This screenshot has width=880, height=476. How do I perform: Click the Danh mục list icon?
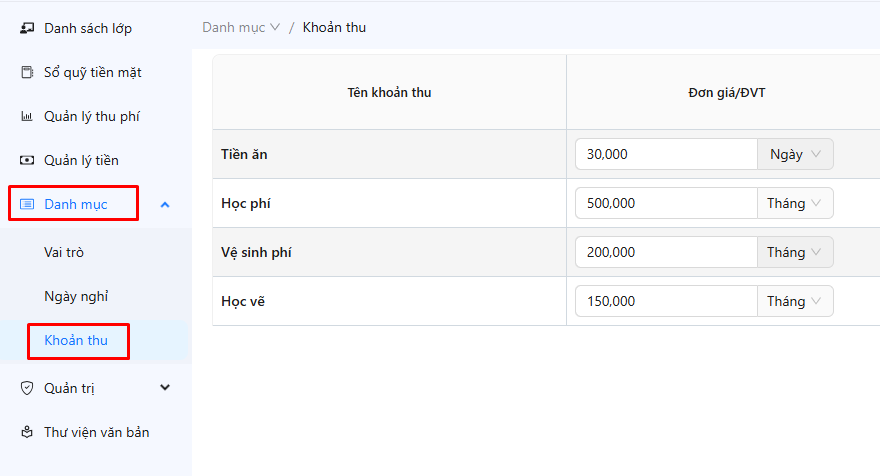(27, 204)
